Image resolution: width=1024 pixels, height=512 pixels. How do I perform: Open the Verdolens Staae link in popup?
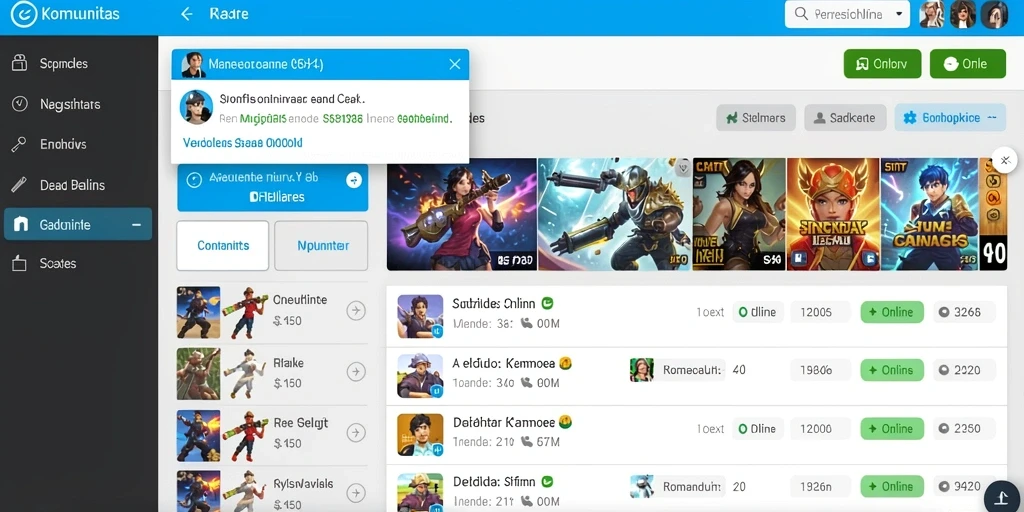click(242, 142)
